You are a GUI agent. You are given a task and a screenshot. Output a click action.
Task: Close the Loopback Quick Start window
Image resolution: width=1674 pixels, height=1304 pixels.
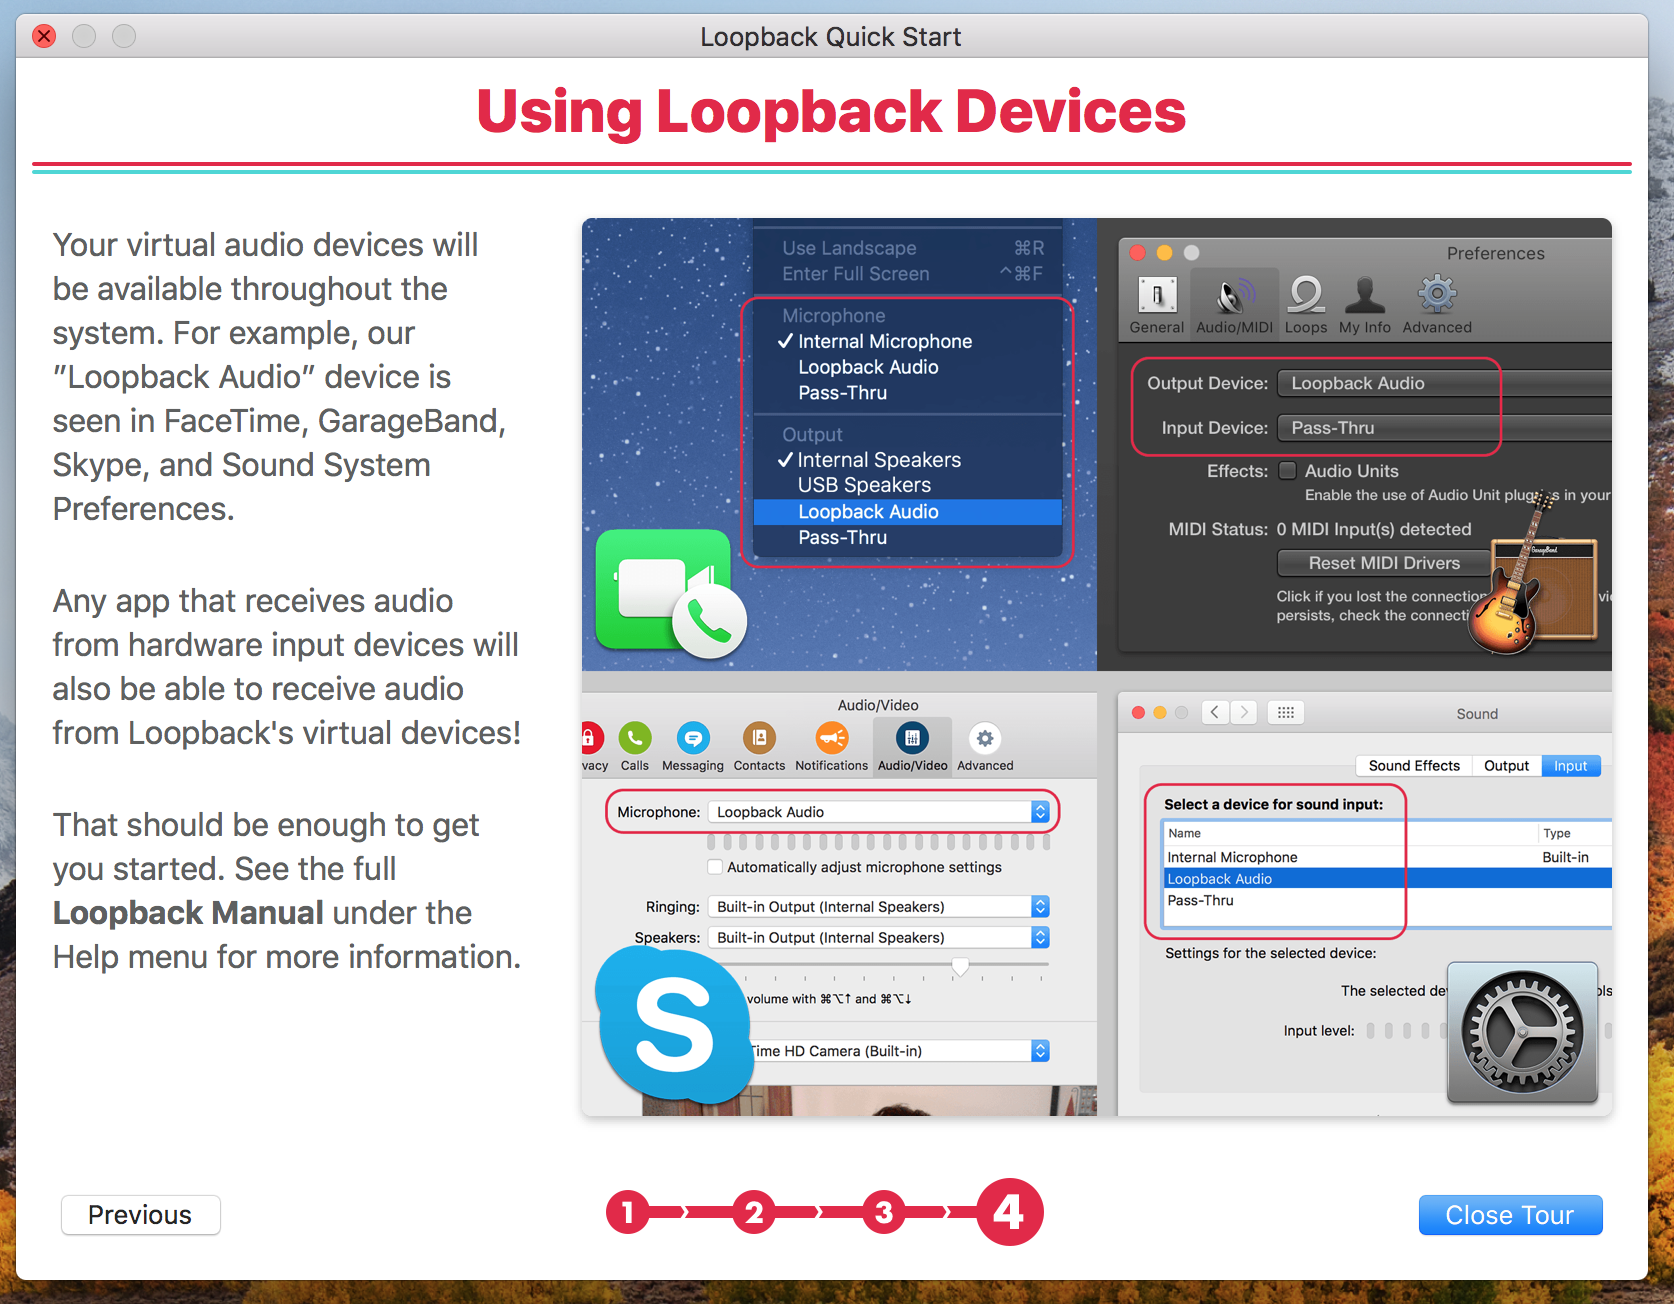[44, 36]
